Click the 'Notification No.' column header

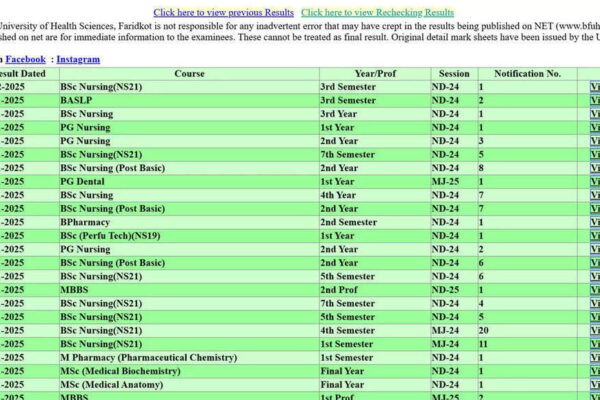click(x=527, y=73)
